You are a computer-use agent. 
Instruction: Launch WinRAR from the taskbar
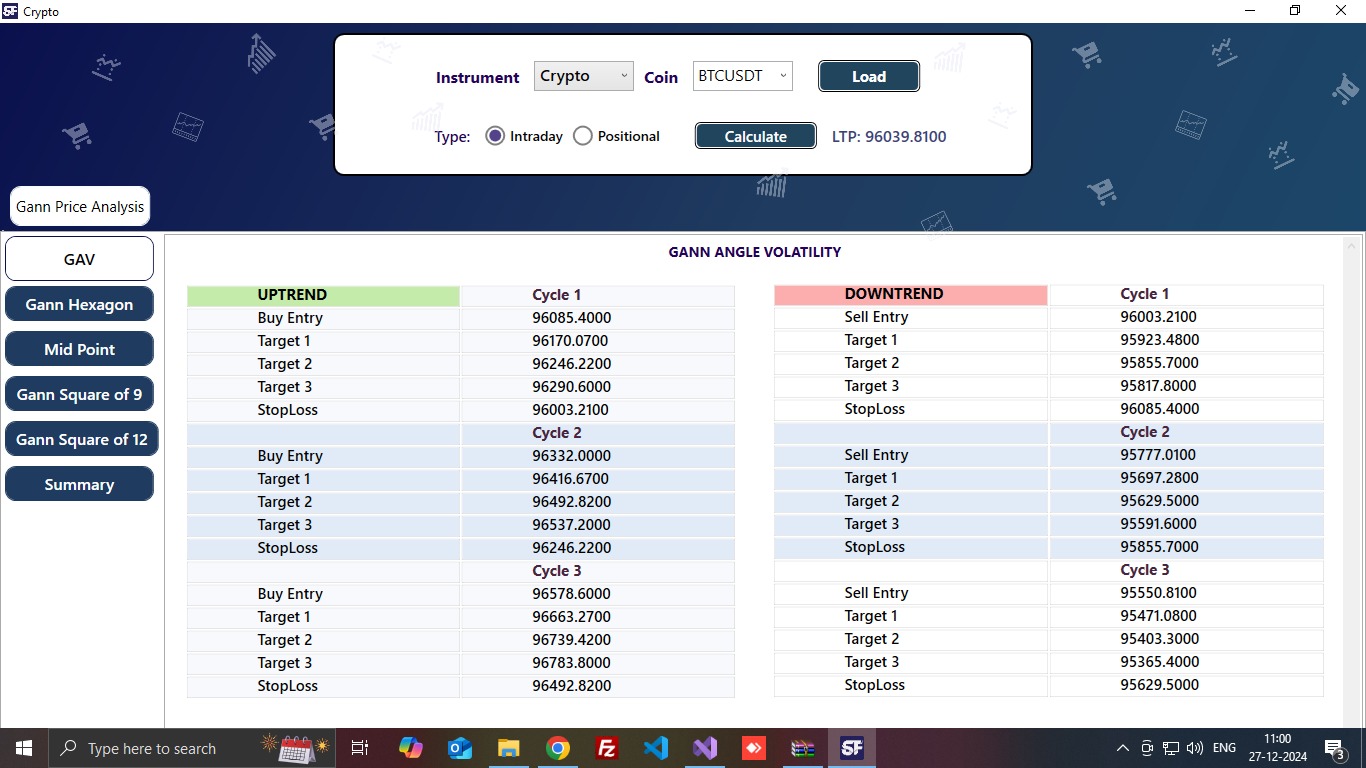point(802,748)
